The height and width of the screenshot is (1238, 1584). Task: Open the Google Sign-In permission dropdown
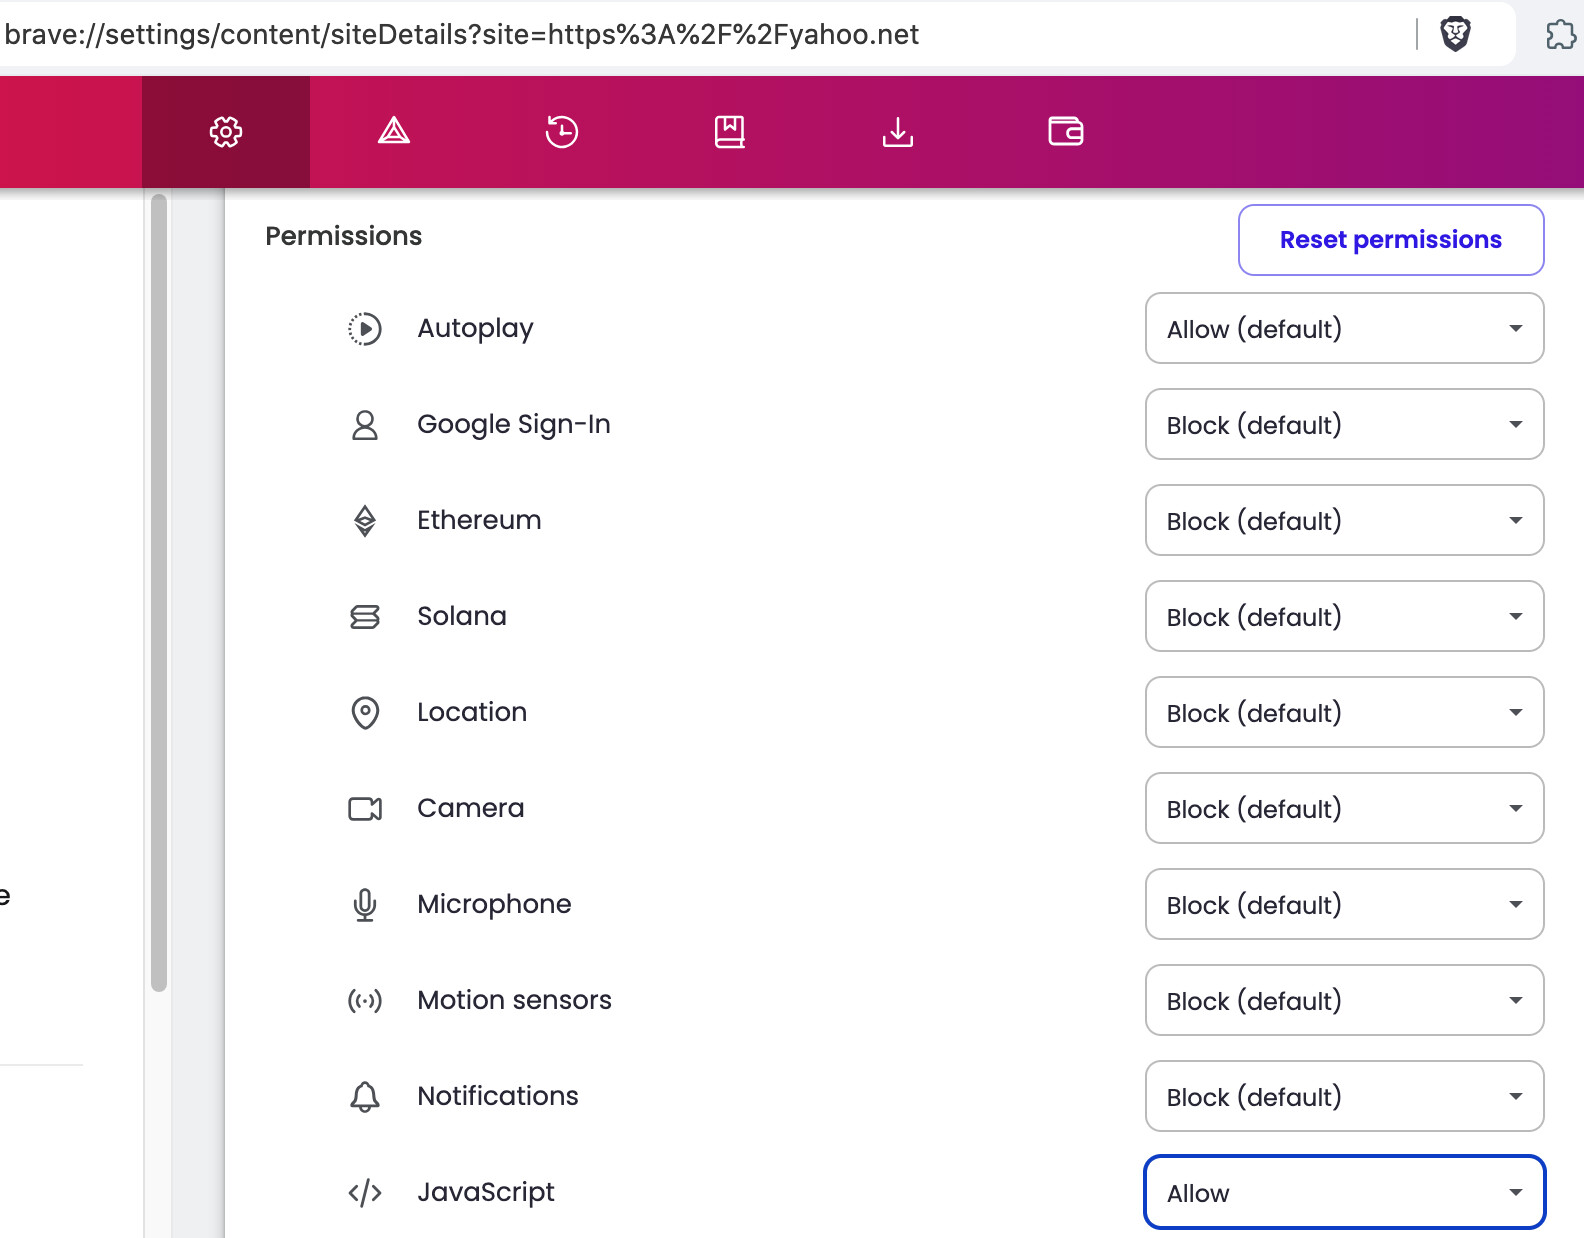(1344, 425)
